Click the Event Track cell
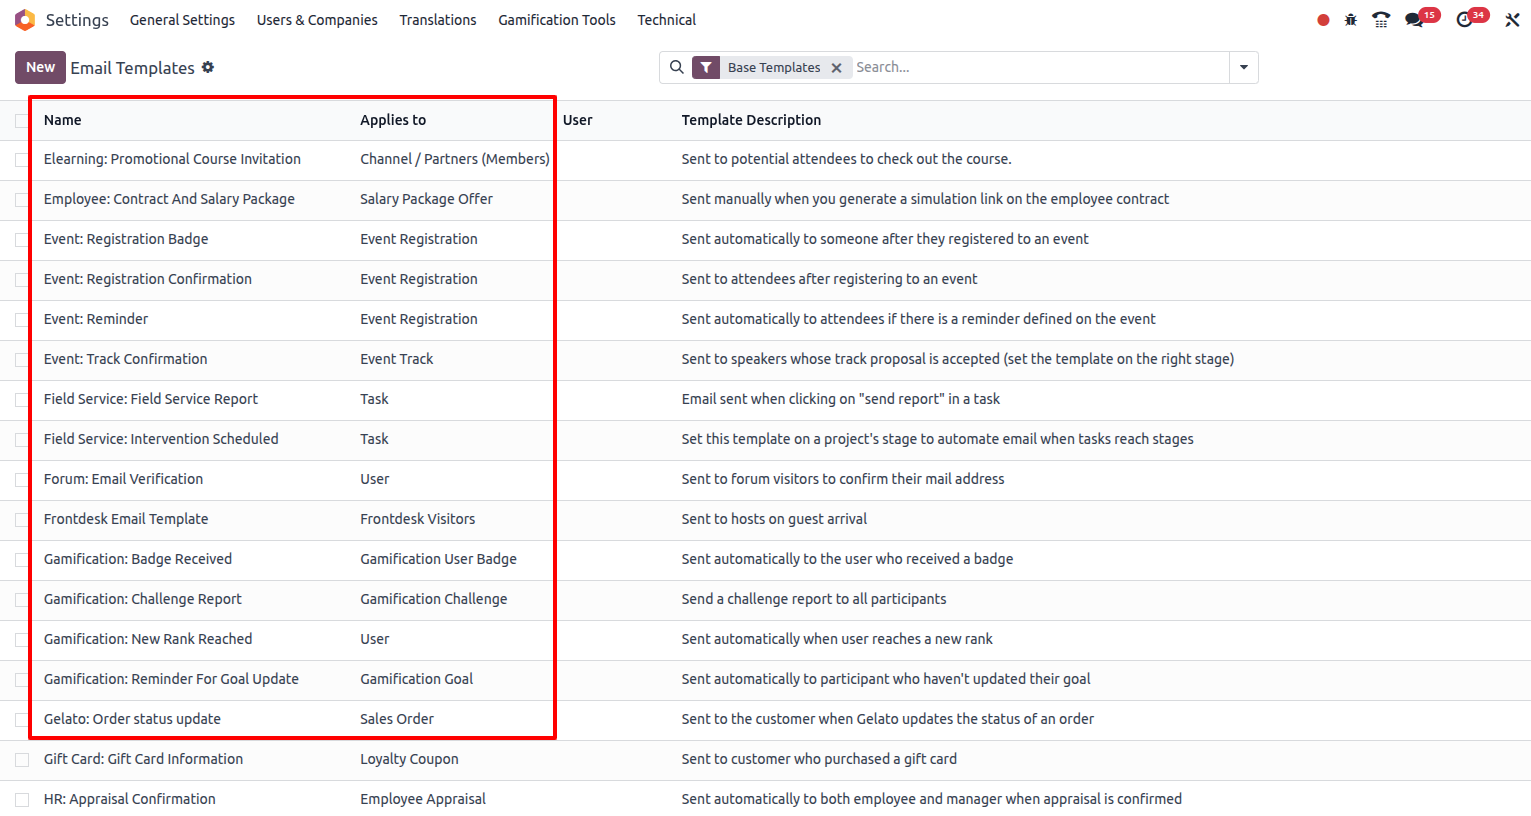The image size is (1531, 816). click(x=397, y=359)
